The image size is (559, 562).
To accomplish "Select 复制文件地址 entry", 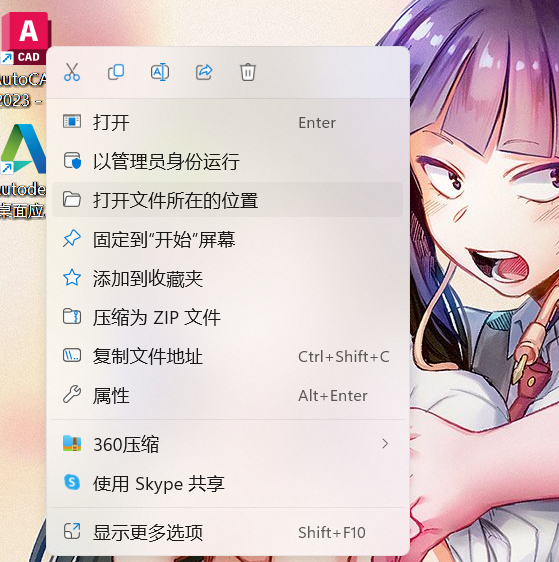I will pyautogui.click(x=228, y=356).
